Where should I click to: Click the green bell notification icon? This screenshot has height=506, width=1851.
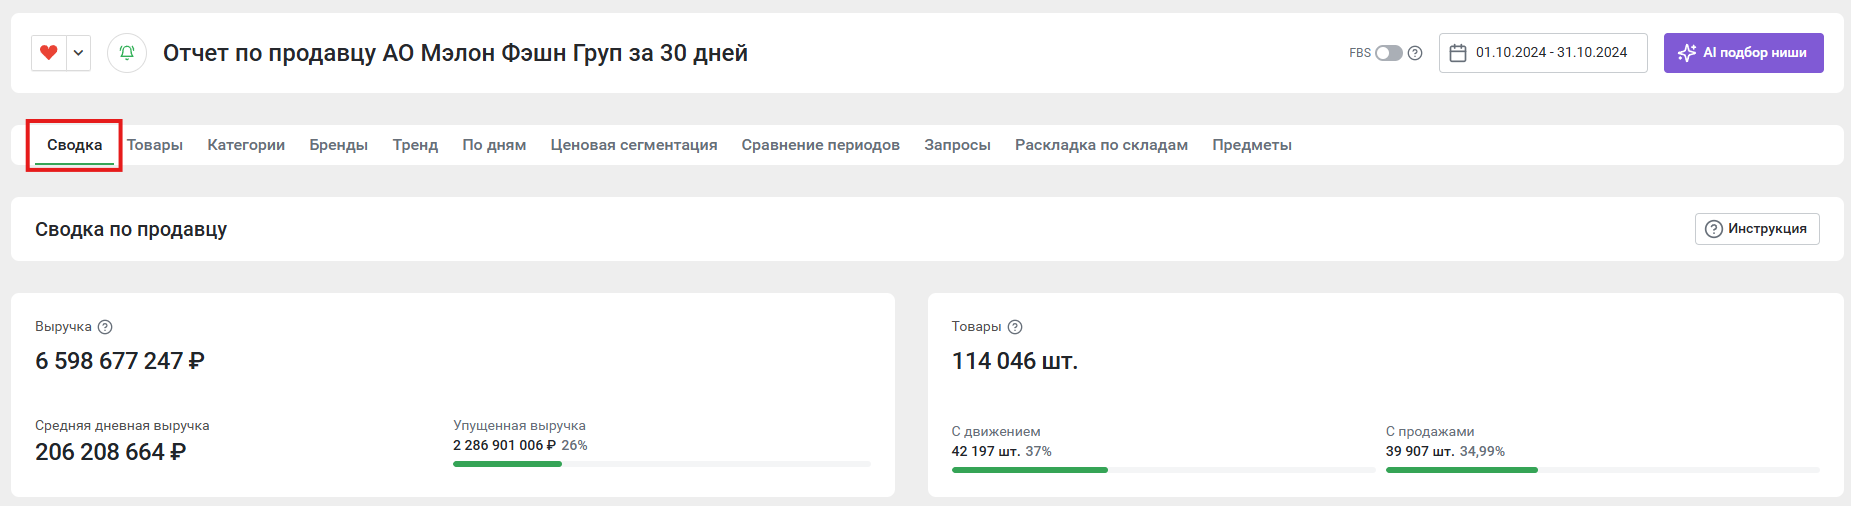127,53
